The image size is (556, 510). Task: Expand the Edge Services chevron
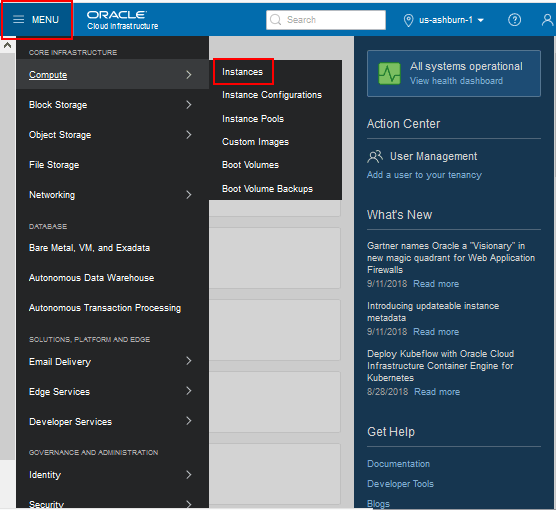(189, 391)
